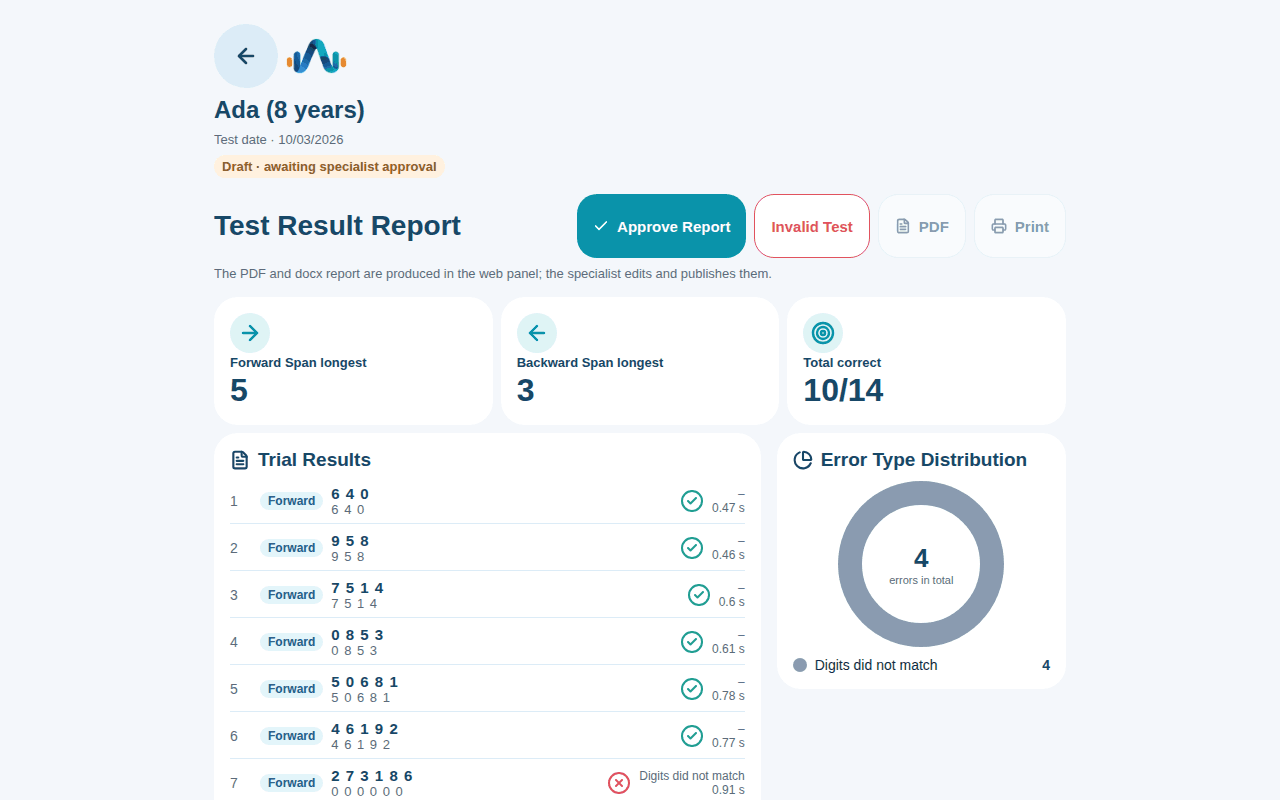Approve the report
This screenshot has height=800, width=1280.
[661, 226]
